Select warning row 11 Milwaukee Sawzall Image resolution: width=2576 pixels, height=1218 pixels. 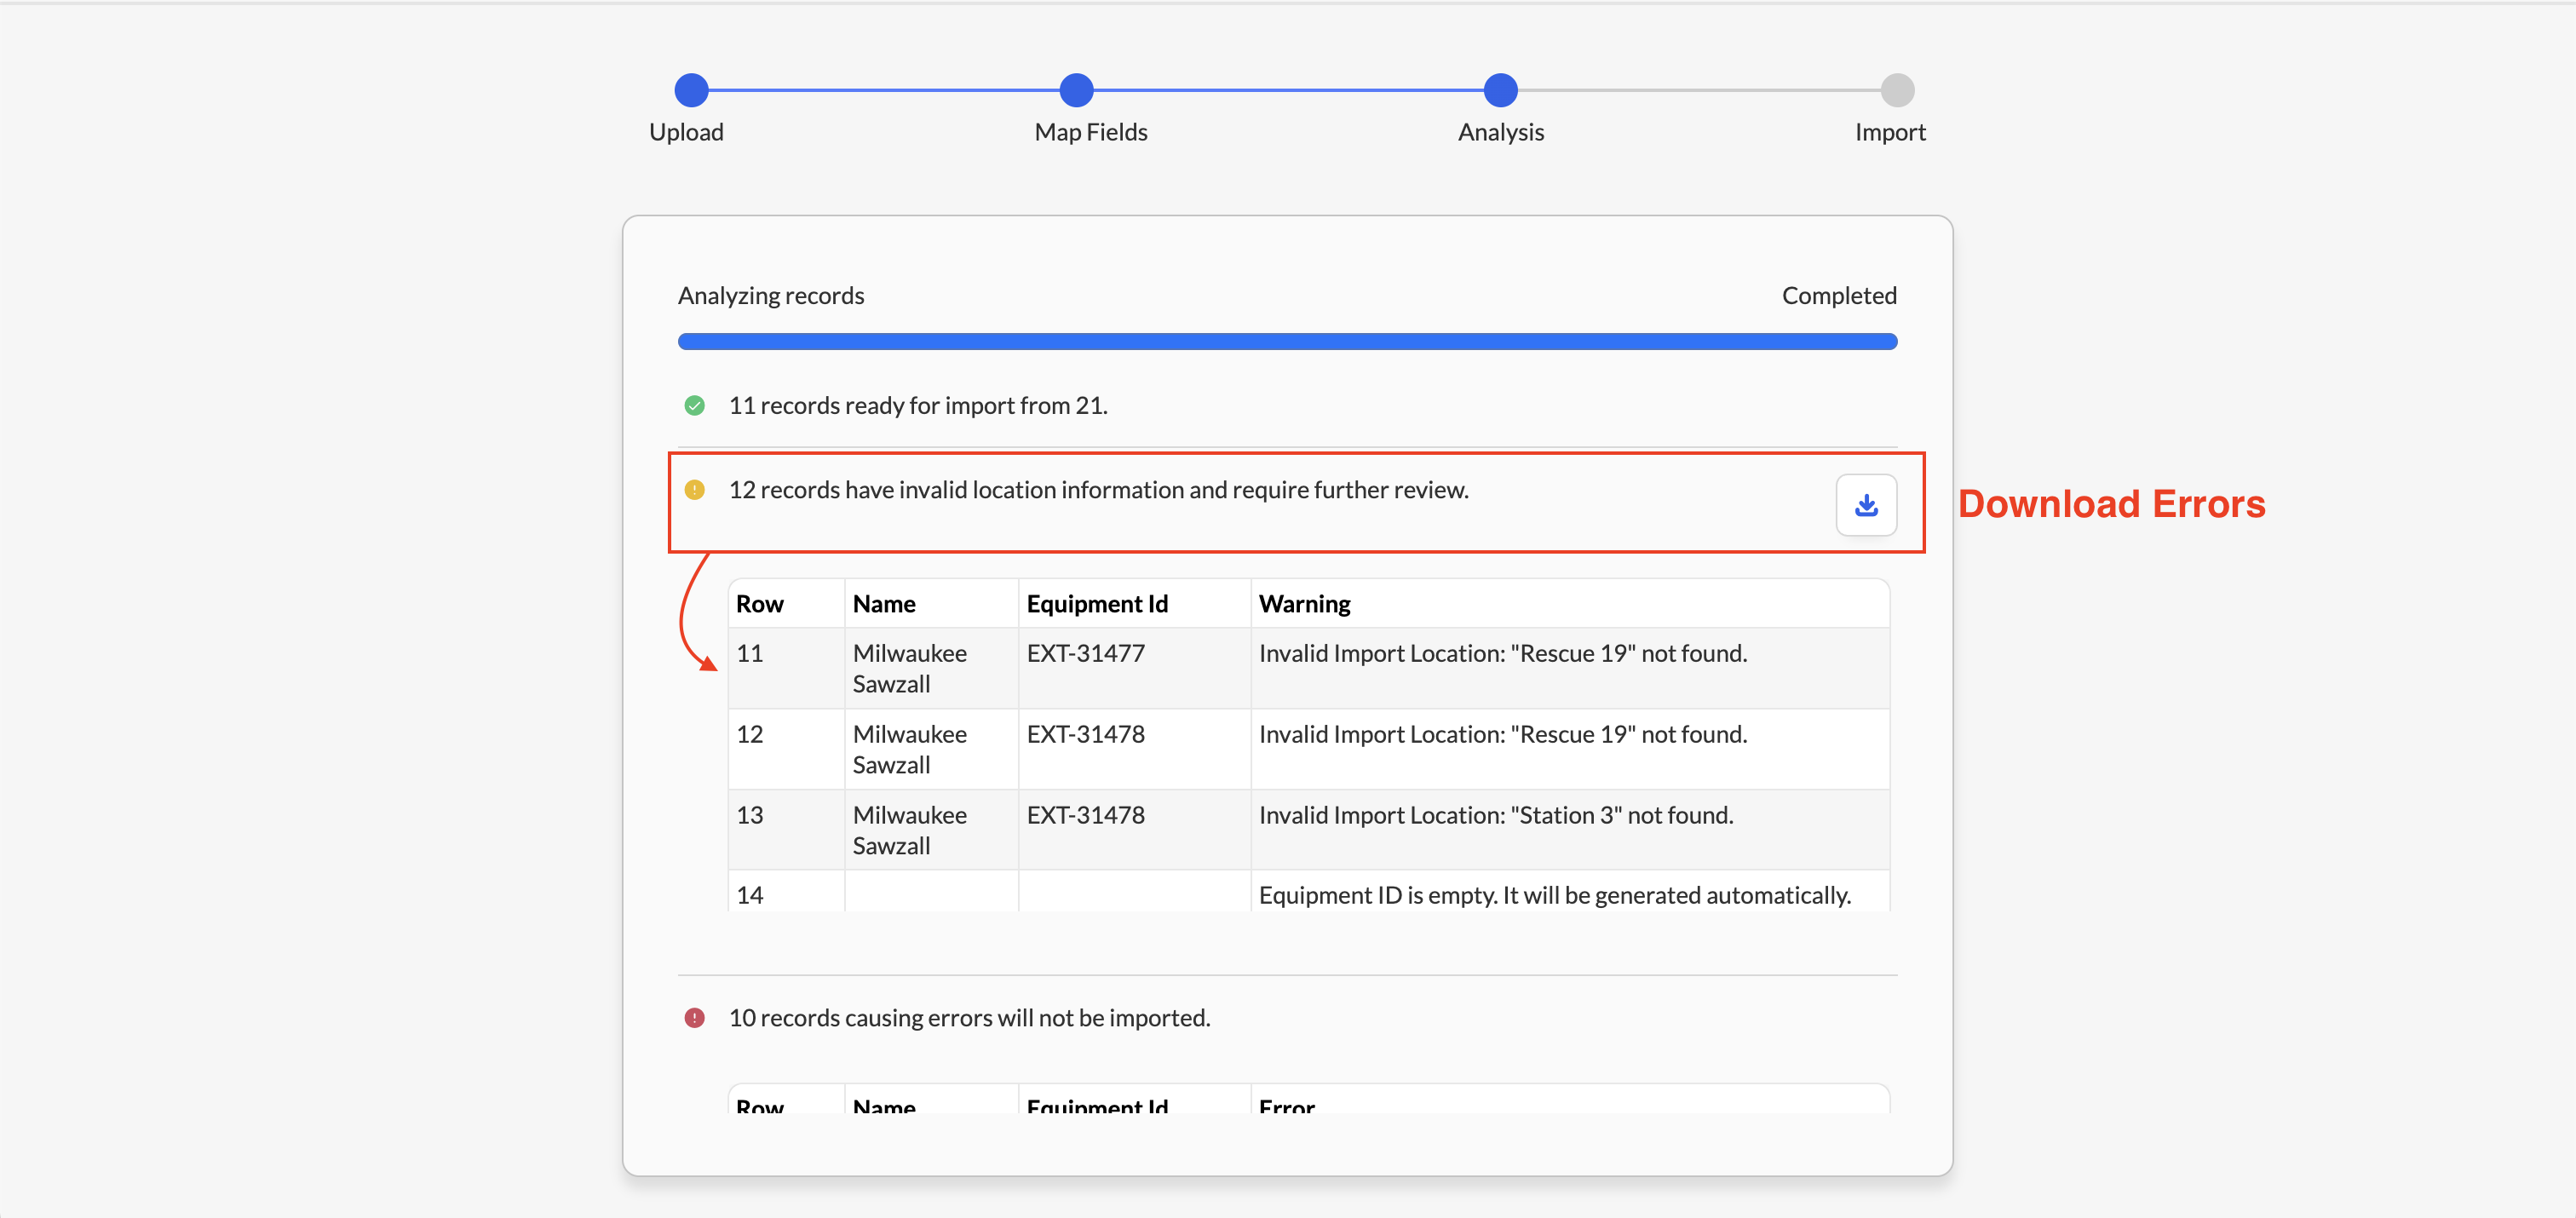coord(1308,668)
